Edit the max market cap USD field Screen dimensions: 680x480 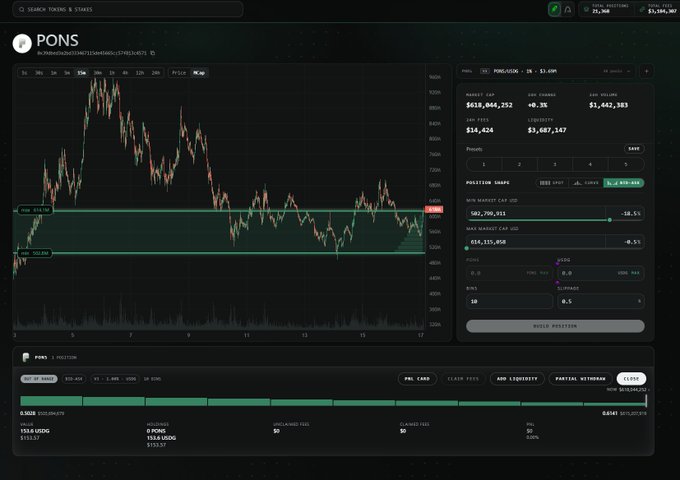pos(536,242)
